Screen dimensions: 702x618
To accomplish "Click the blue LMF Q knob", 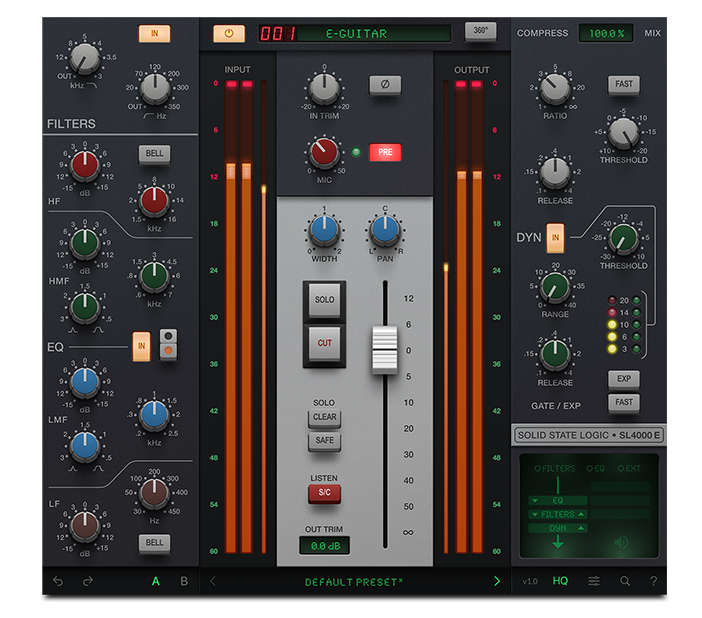I will [85, 447].
